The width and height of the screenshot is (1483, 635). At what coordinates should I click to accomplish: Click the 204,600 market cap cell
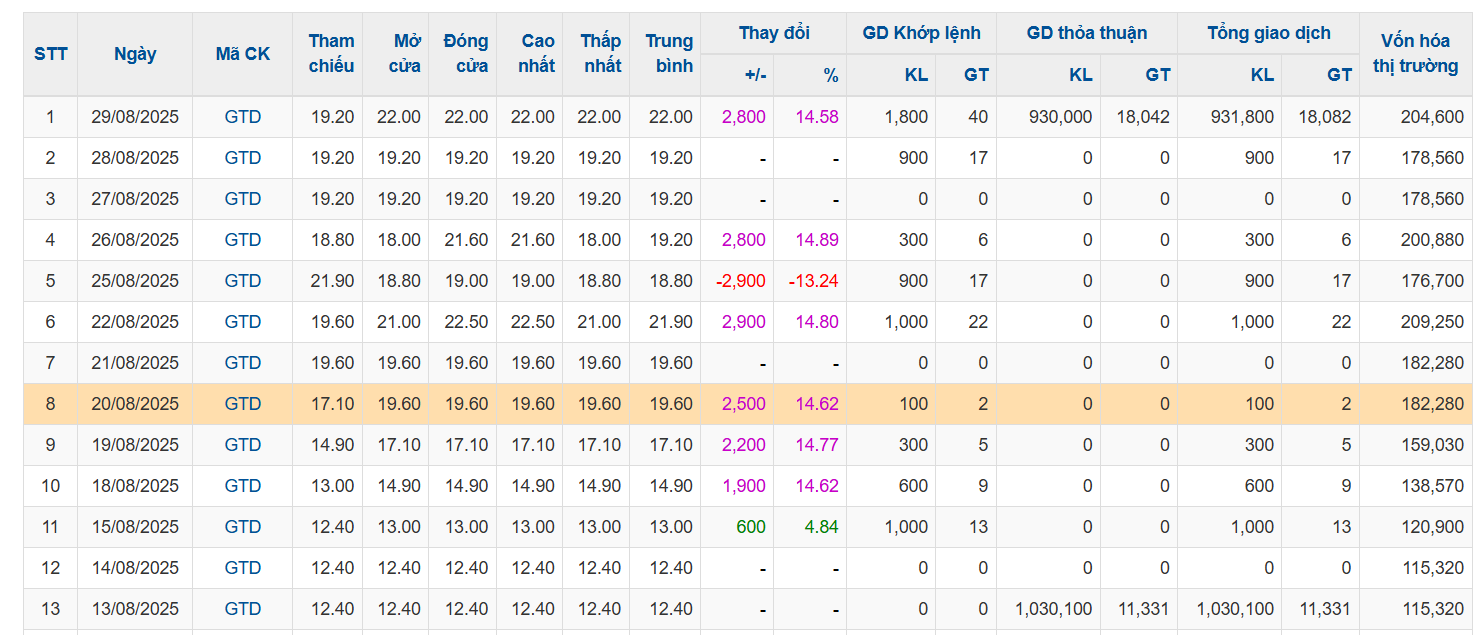click(1432, 117)
